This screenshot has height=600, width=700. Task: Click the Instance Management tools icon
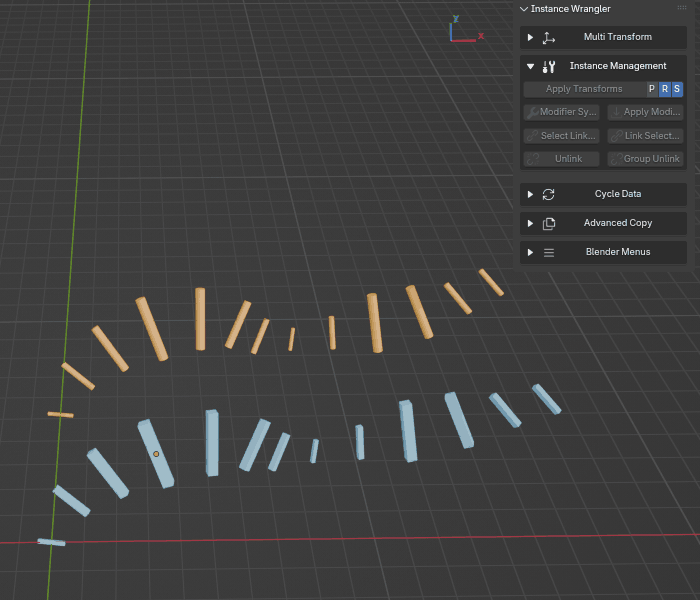click(549, 67)
